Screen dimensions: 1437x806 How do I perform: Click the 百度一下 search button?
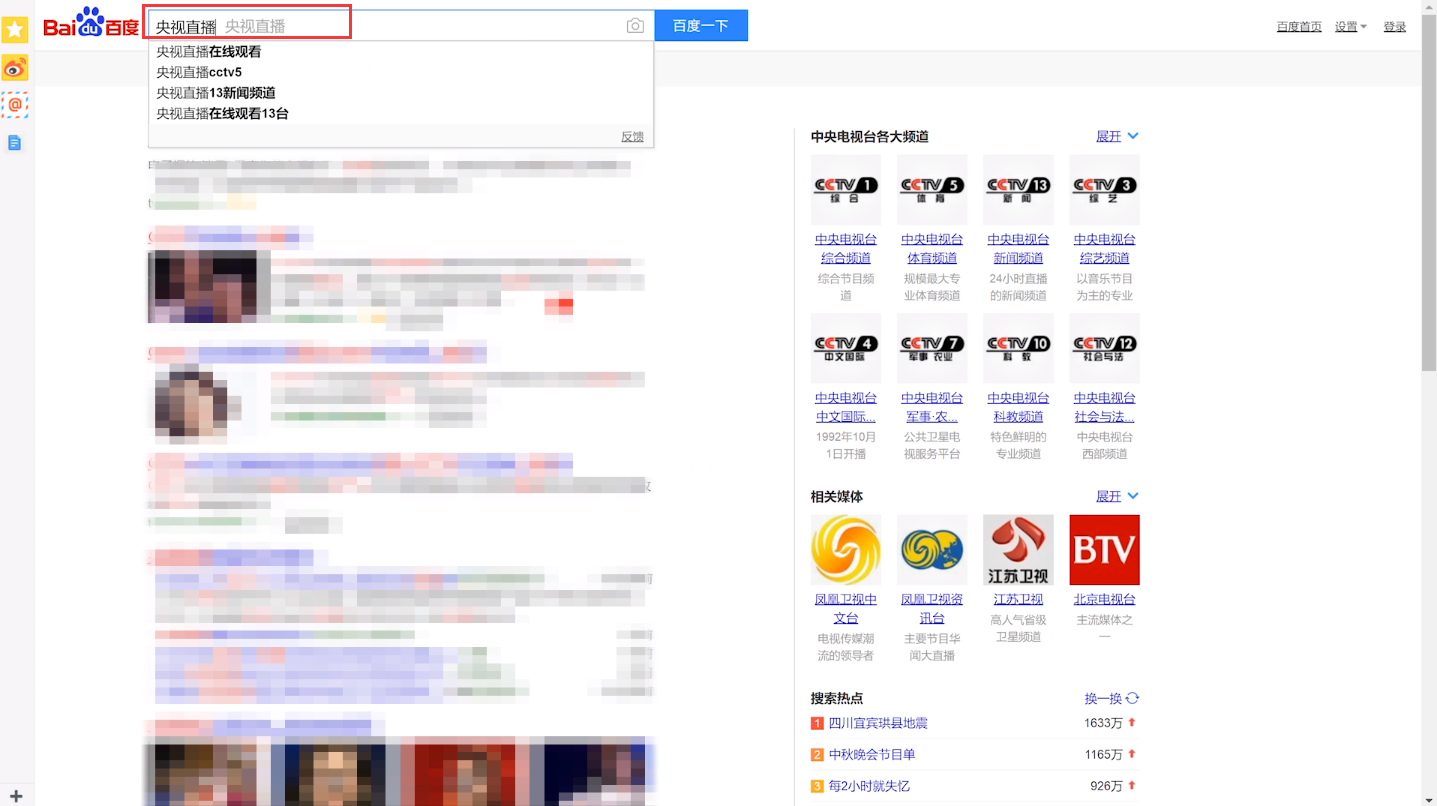pos(701,26)
